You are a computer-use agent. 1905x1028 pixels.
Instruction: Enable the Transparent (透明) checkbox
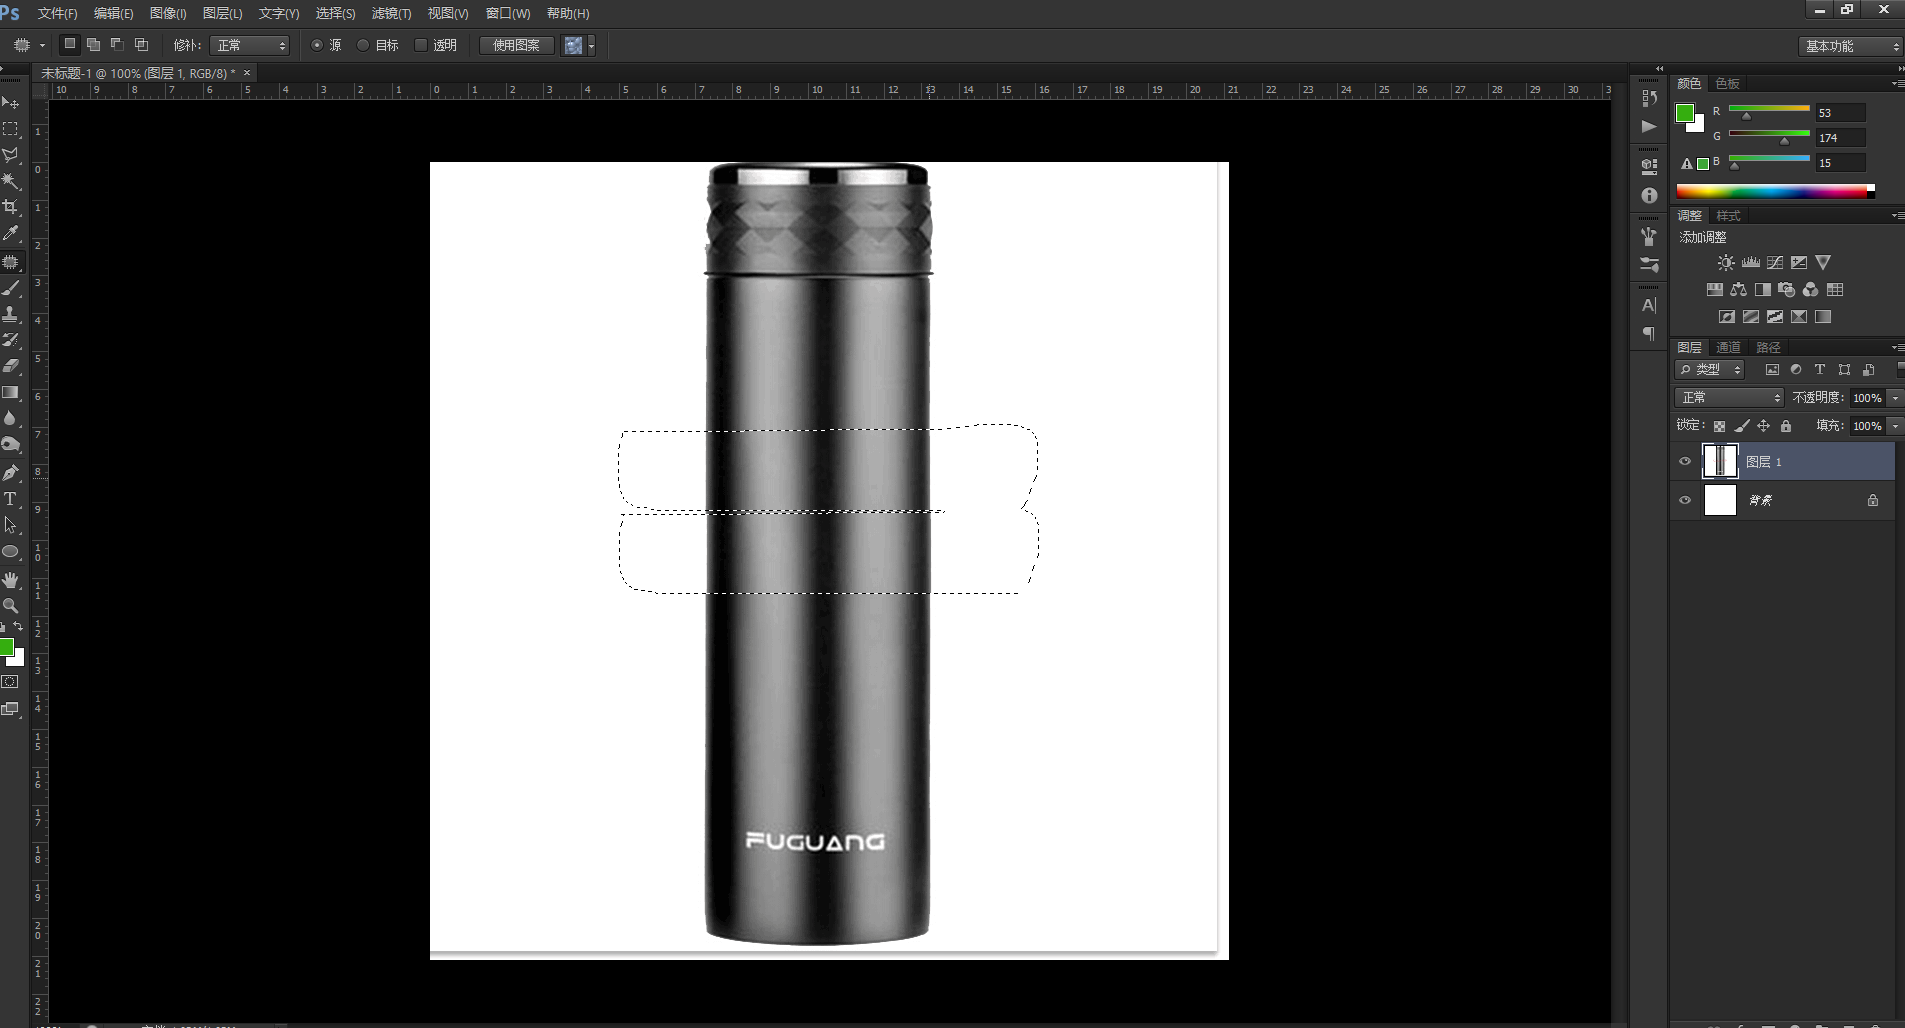[x=421, y=45]
